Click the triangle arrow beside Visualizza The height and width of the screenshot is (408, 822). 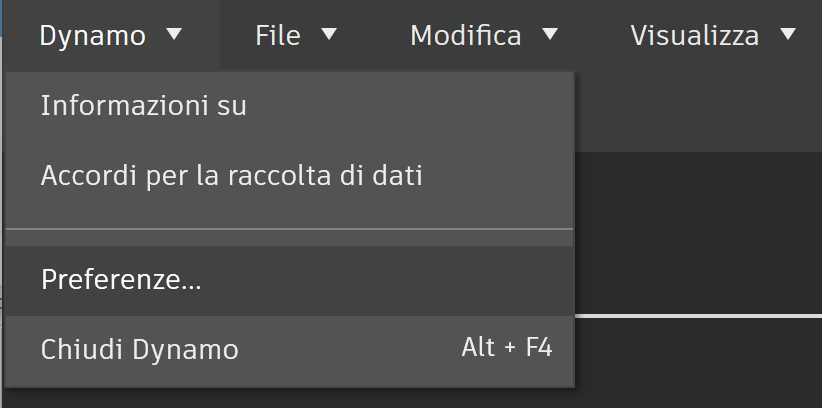tap(788, 34)
